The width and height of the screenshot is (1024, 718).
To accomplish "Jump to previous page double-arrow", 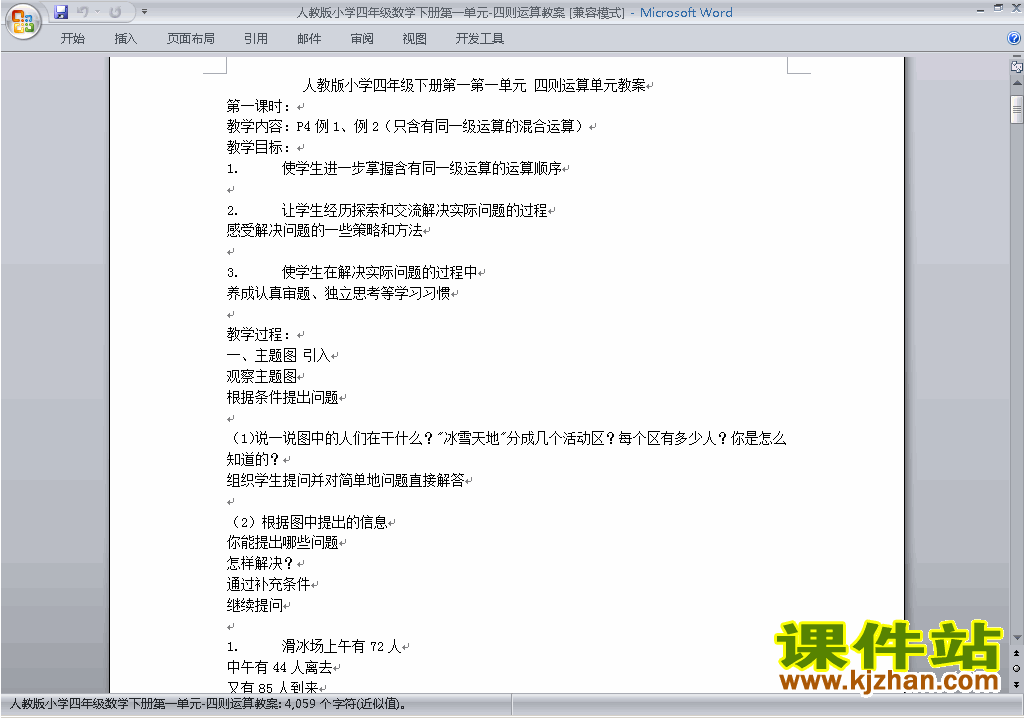I will point(1016,653).
